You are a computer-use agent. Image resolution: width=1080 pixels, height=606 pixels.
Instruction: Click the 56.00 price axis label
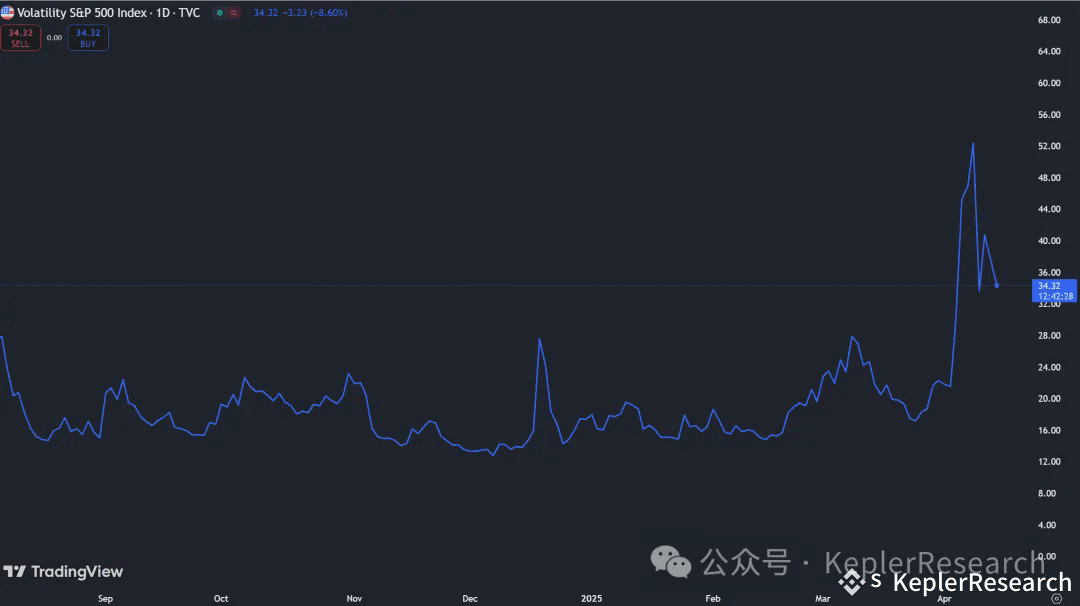click(1049, 115)
